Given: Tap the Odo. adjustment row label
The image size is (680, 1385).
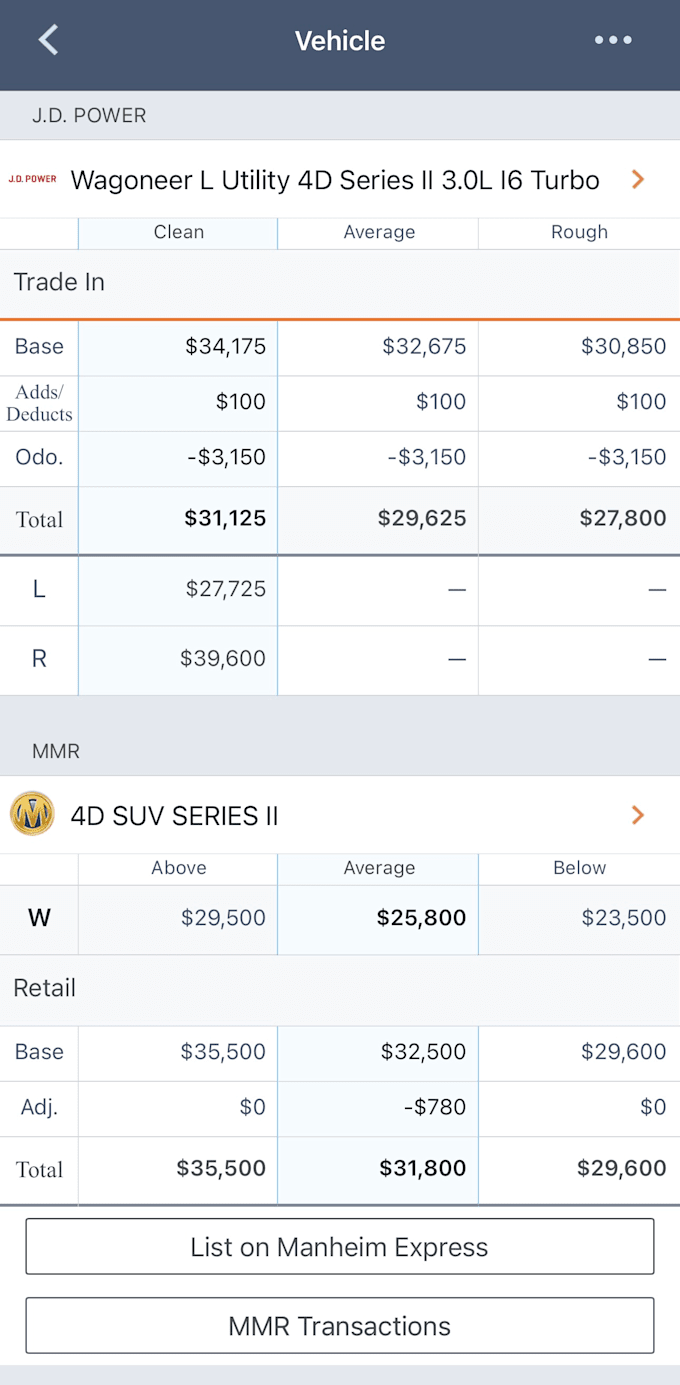Looking at the screenshot, I should tap(39, 457).
